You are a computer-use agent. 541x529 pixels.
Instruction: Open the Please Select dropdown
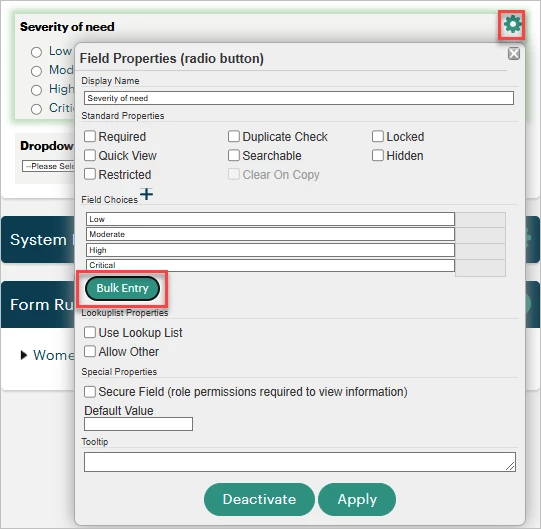[48, 166]
